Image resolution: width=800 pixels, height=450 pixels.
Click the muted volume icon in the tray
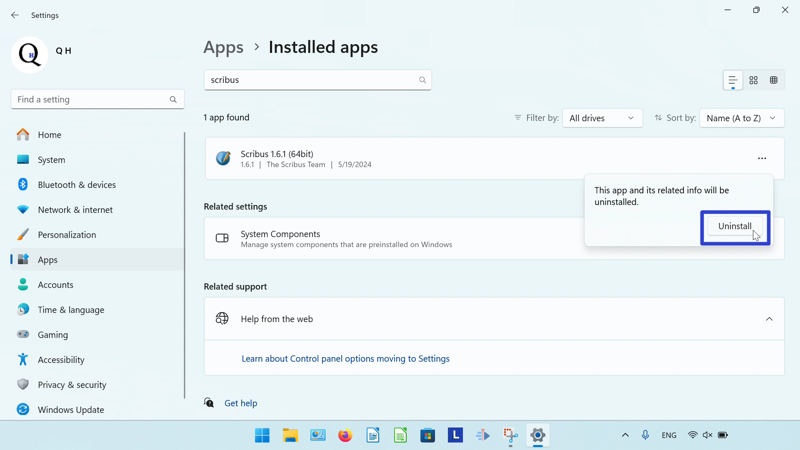708,435
